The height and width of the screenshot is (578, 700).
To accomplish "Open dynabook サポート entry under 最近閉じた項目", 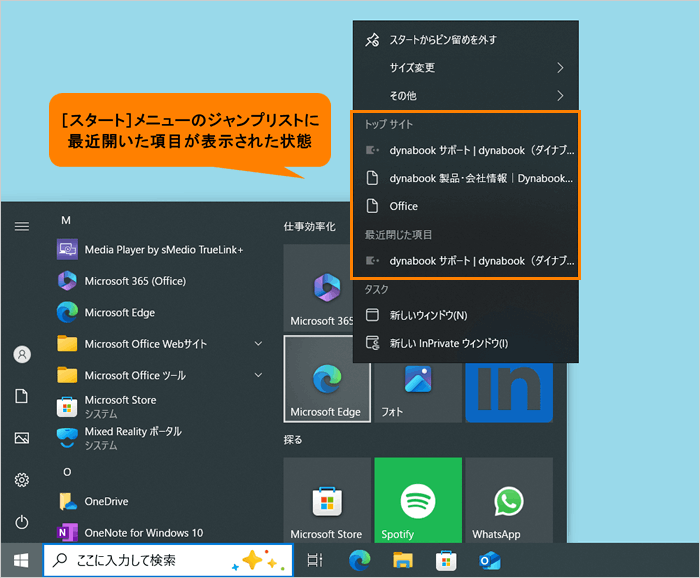I will coord(466,261).
